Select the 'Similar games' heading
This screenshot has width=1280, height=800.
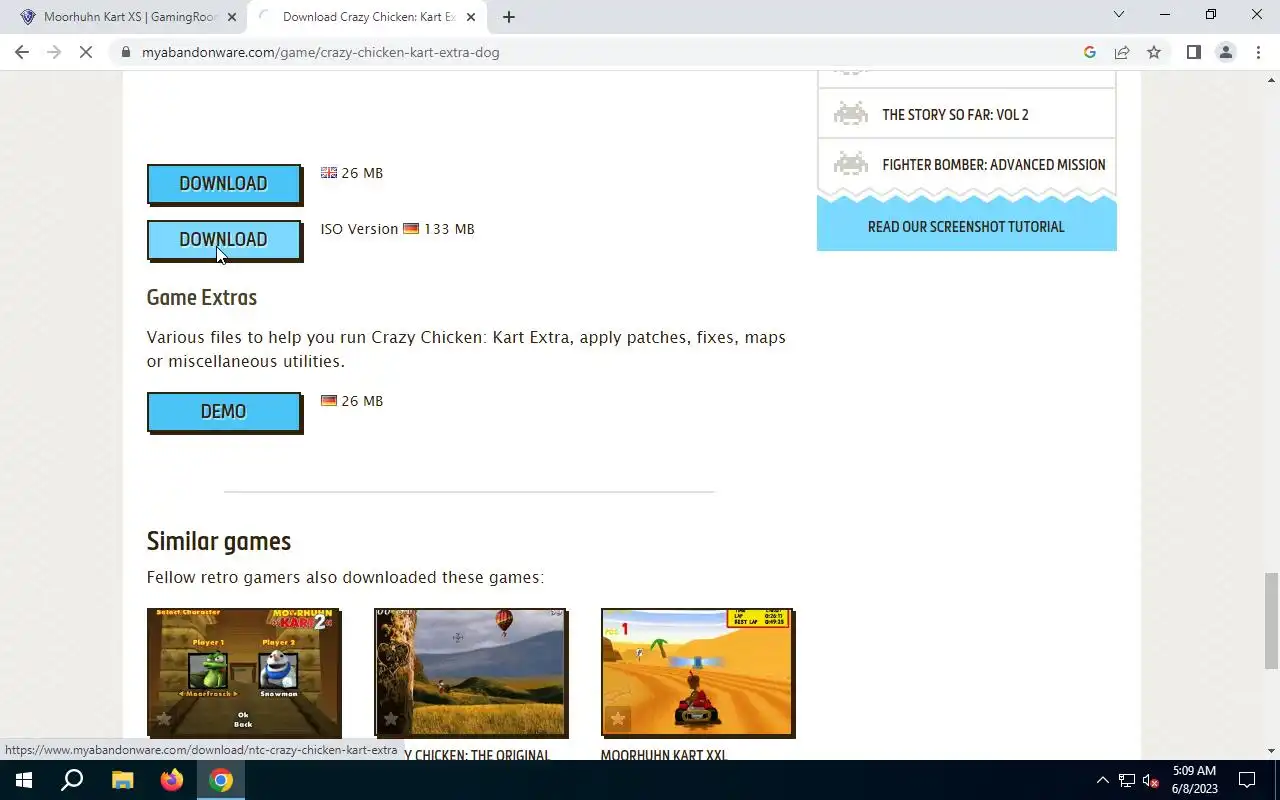[x=219, y=541]
